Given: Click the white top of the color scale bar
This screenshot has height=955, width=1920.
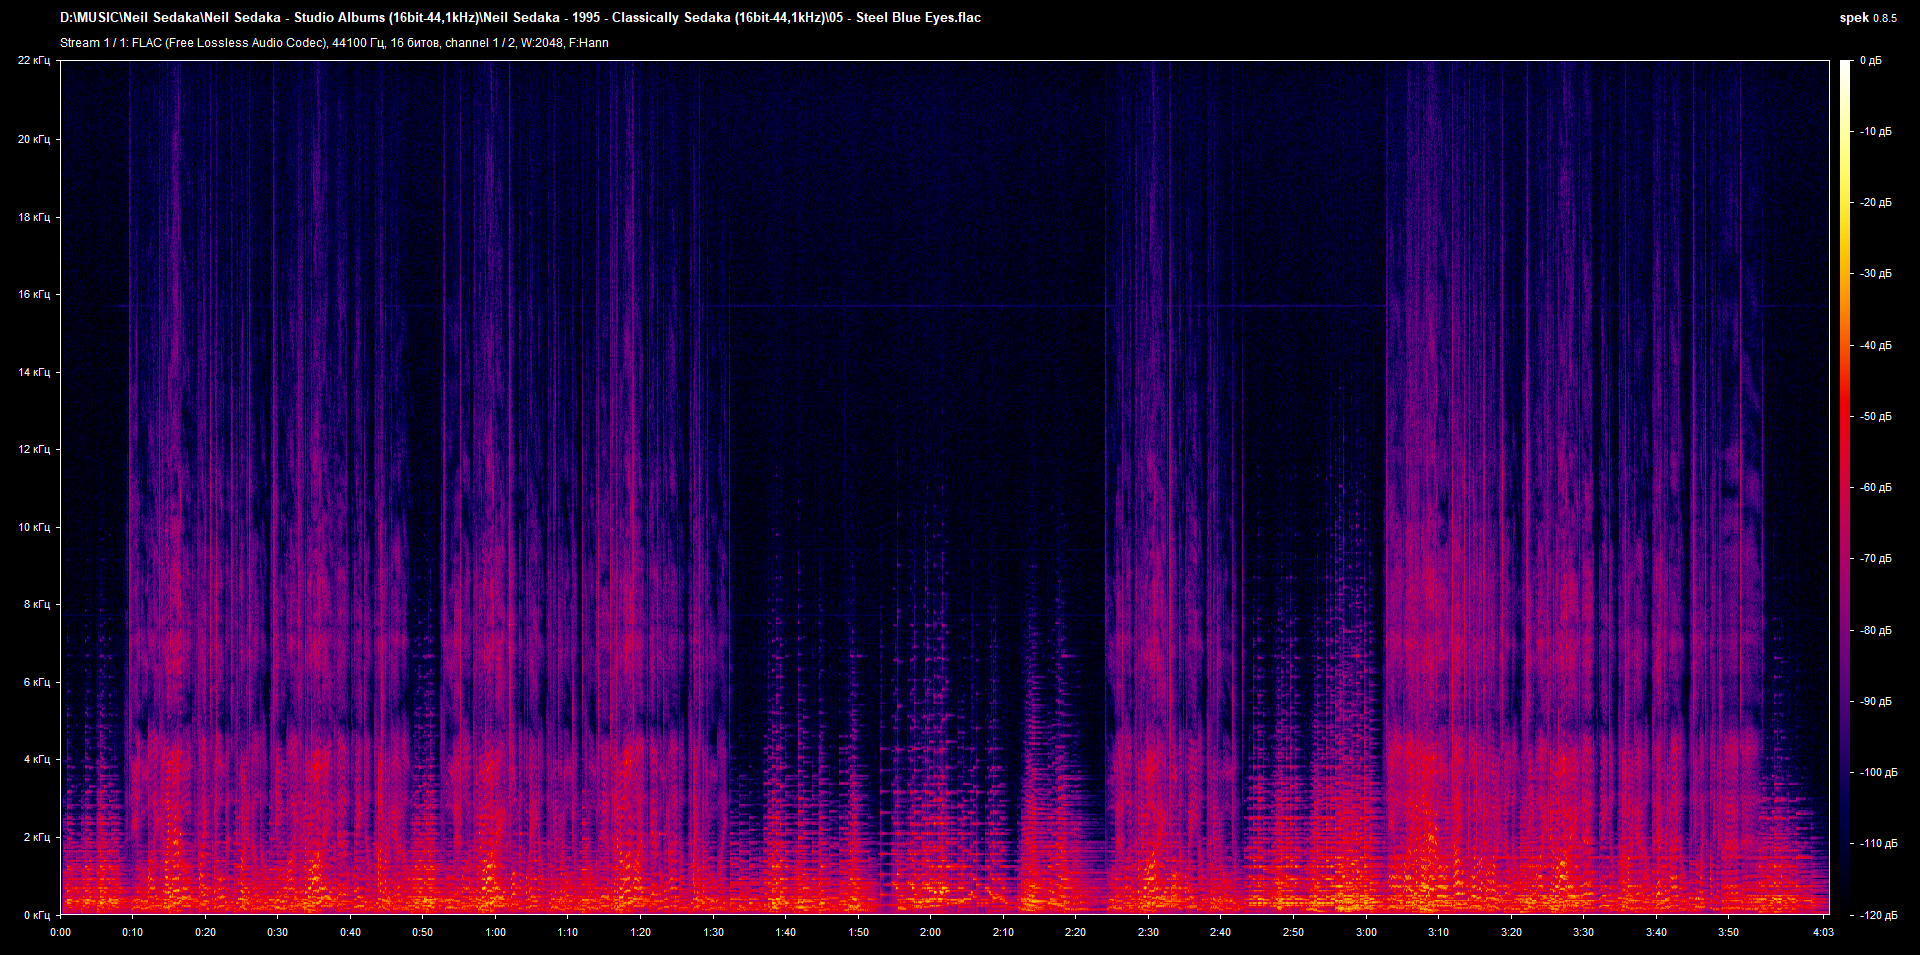Looking at the screenshot, I should click(1845, 68).
